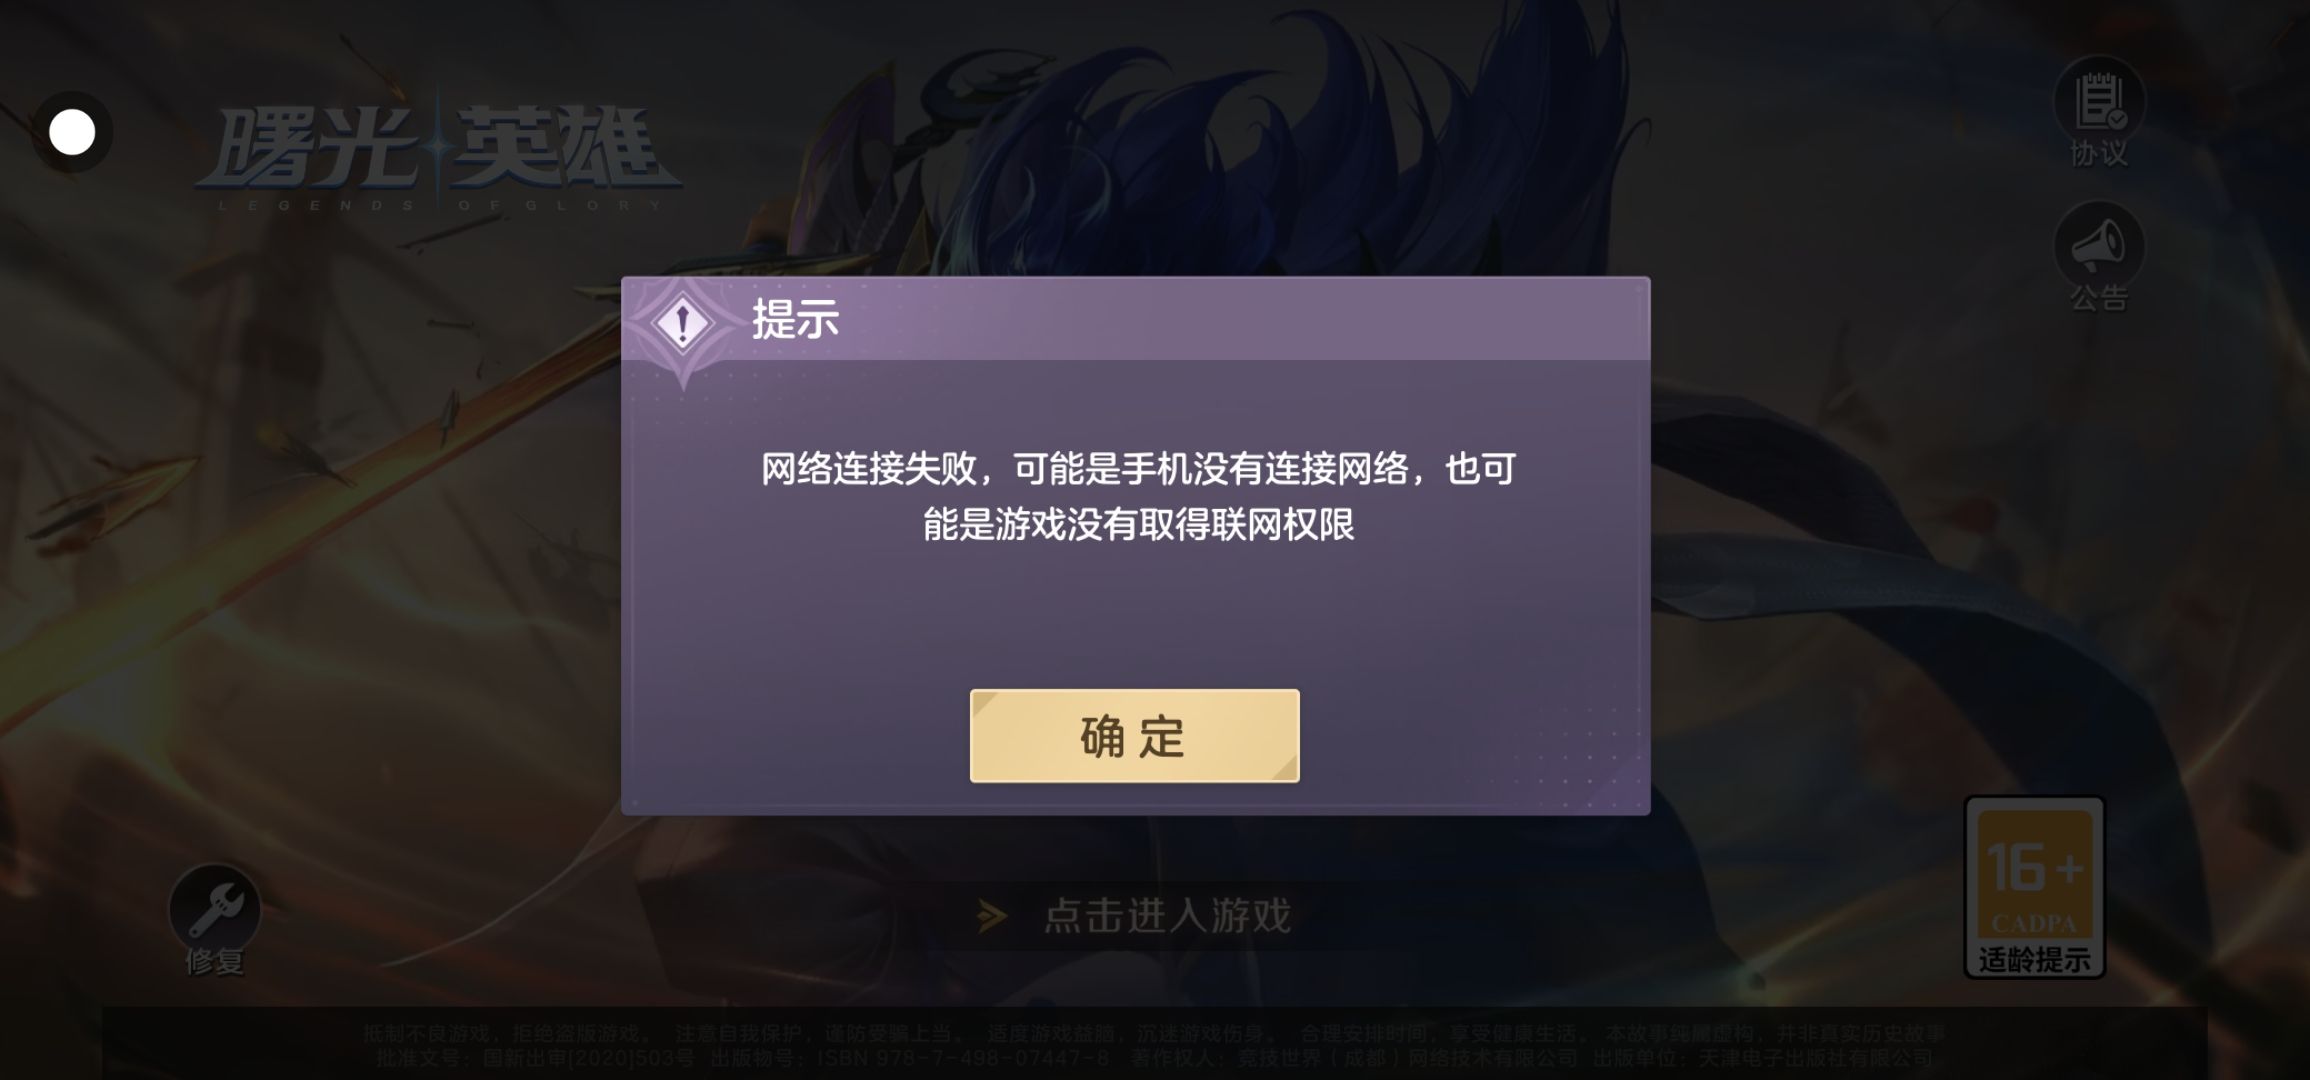Click the 提示 dialog title text

[x=795, y=320]
